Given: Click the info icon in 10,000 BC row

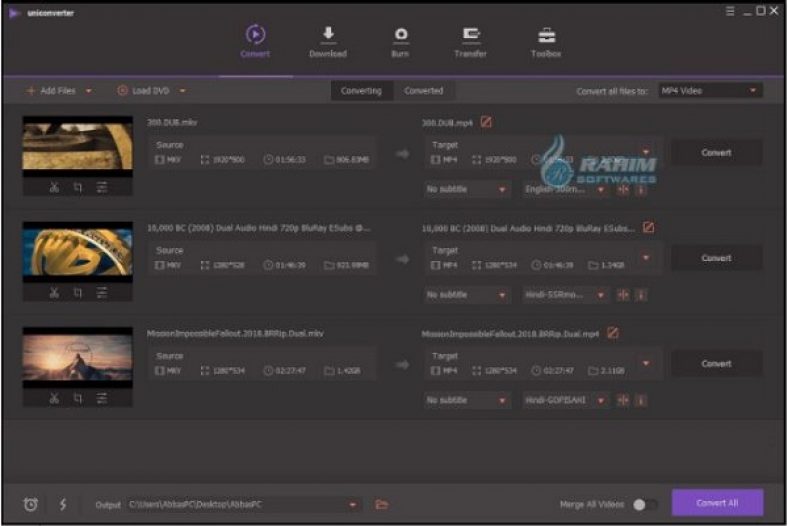Looking at the screenshot, I should (x=641, y=295).
